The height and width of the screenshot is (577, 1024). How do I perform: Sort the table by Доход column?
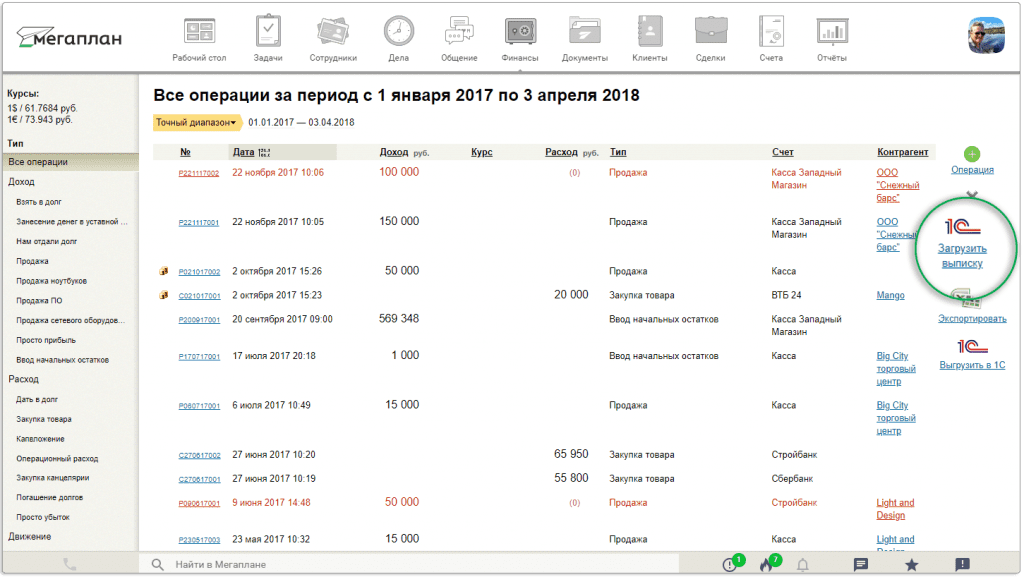[x=394, y=152]
